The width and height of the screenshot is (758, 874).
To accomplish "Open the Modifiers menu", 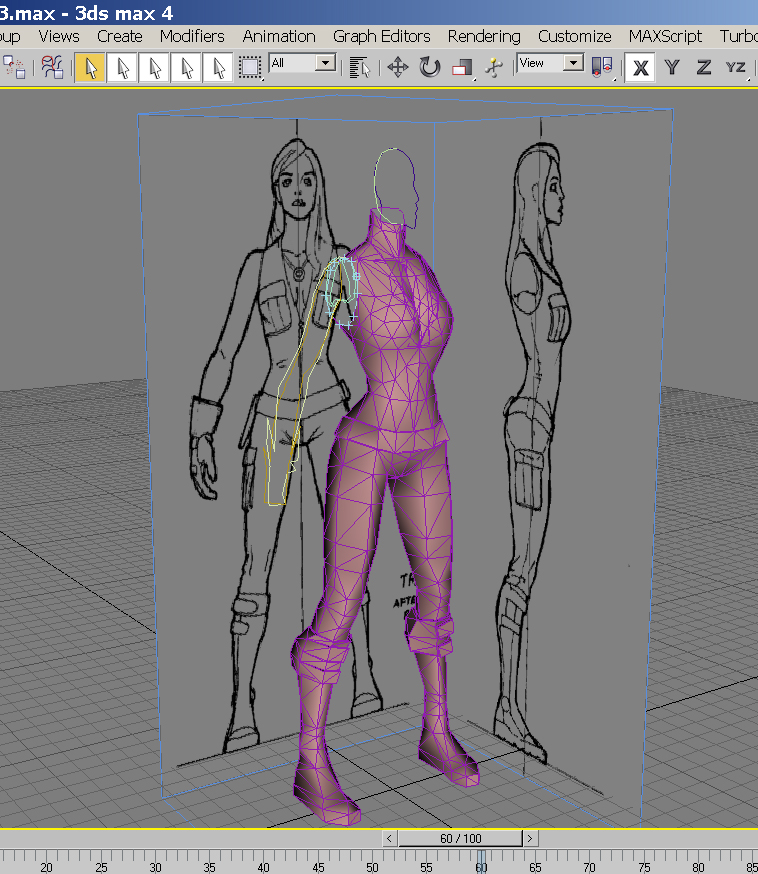I will point(192,36).
